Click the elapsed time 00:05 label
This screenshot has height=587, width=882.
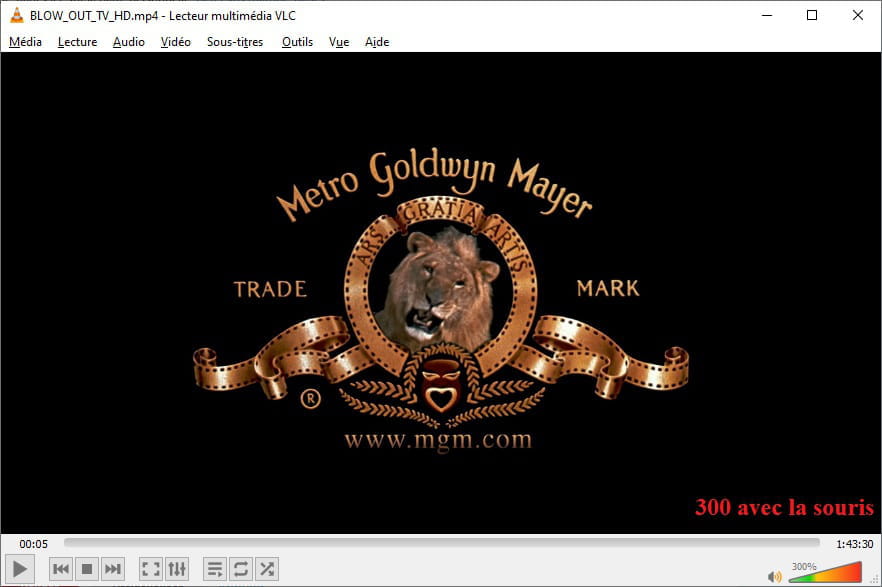(34, 544)
